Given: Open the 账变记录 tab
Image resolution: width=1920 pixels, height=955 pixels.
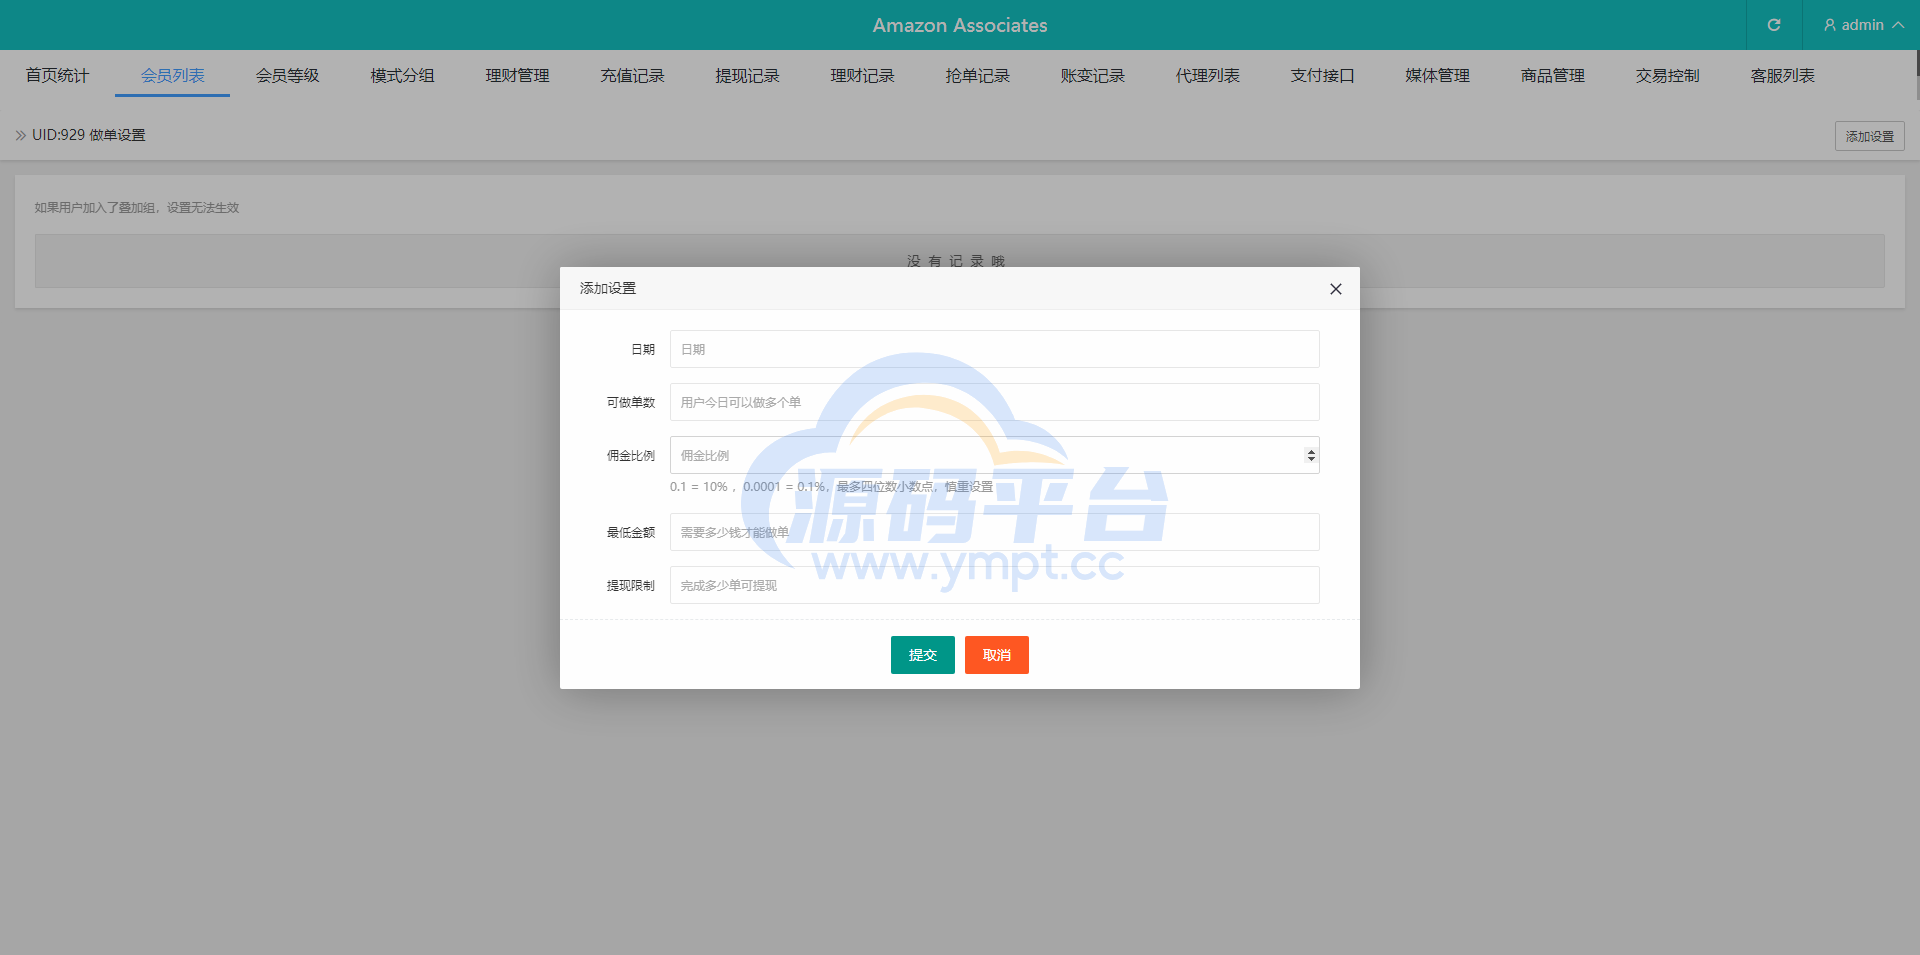Looking at the screenshot, I should pos(1092,75).
